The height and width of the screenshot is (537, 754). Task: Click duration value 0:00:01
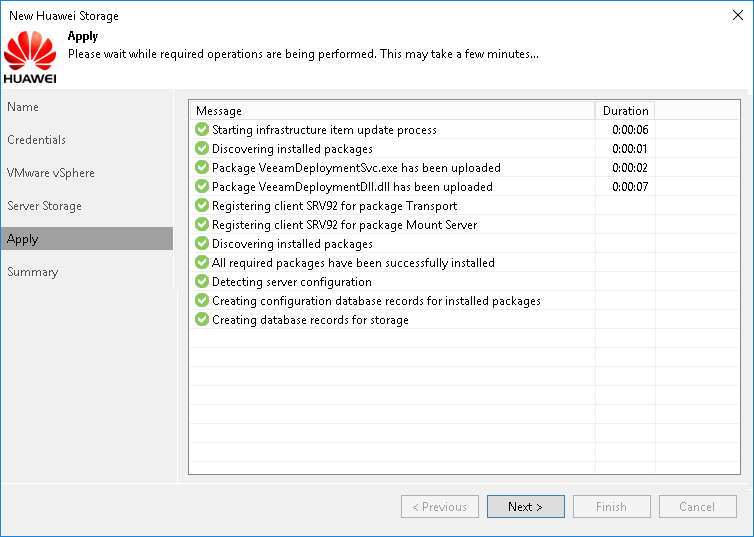click(x=630, y=149)
